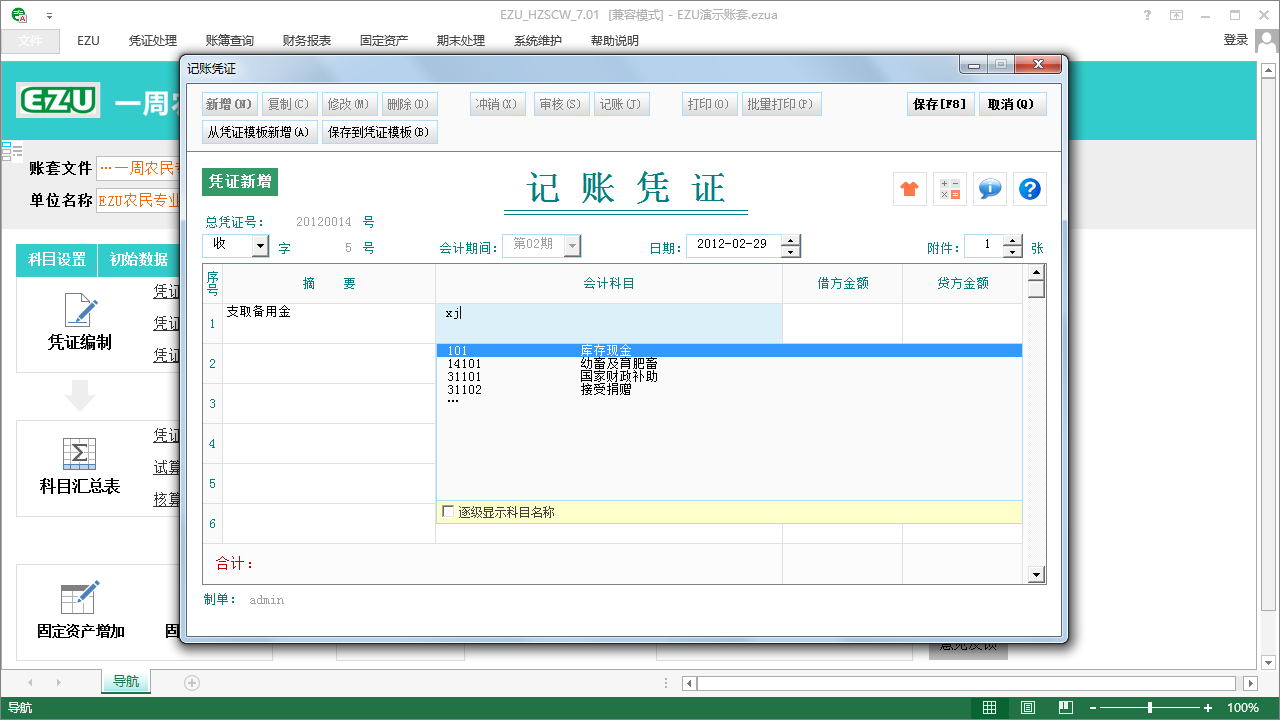1280x720 pixels.
Task: Click the 批量打印(P) button
Action: click(x=782, y=104)
